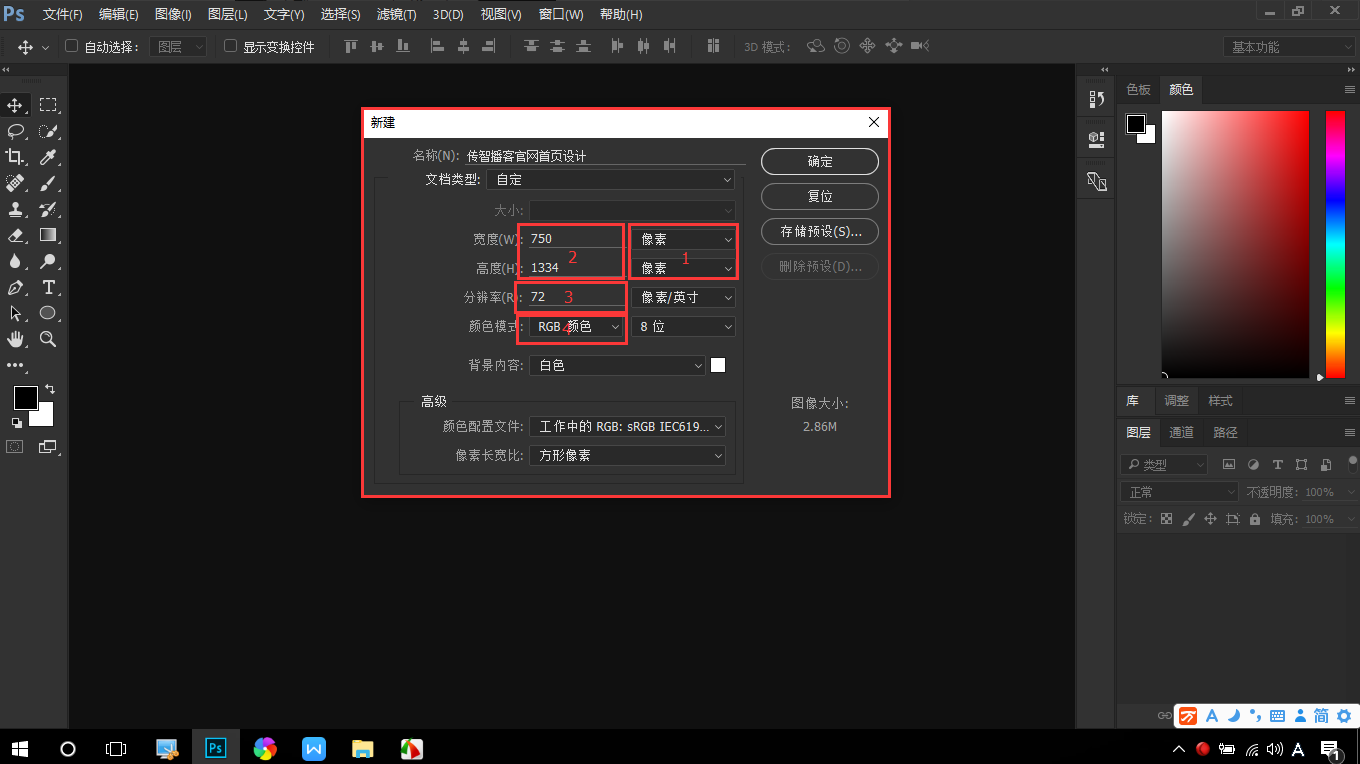Pick the Lasso tool
This screenshot has height=764, width=1360.
click(x=15, y=131)
